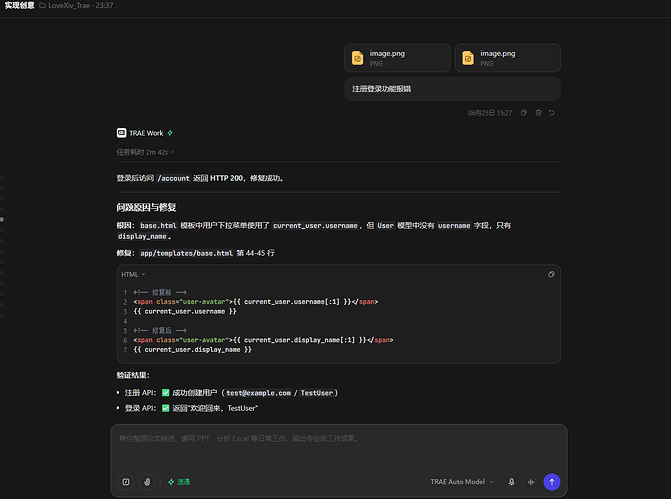Attach a file with the paperclip icon

pyautogui.click(x=147, y=482)
